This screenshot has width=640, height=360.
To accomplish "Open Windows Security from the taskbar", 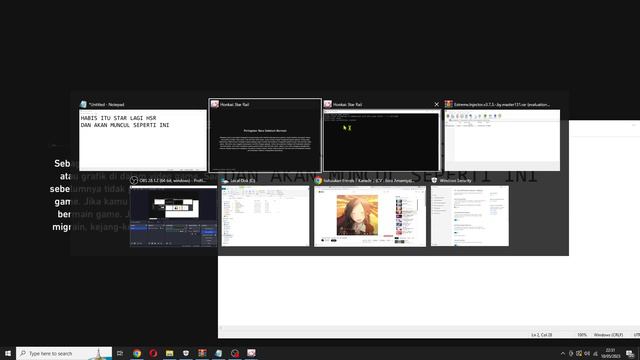I will [x=186, y=353].
